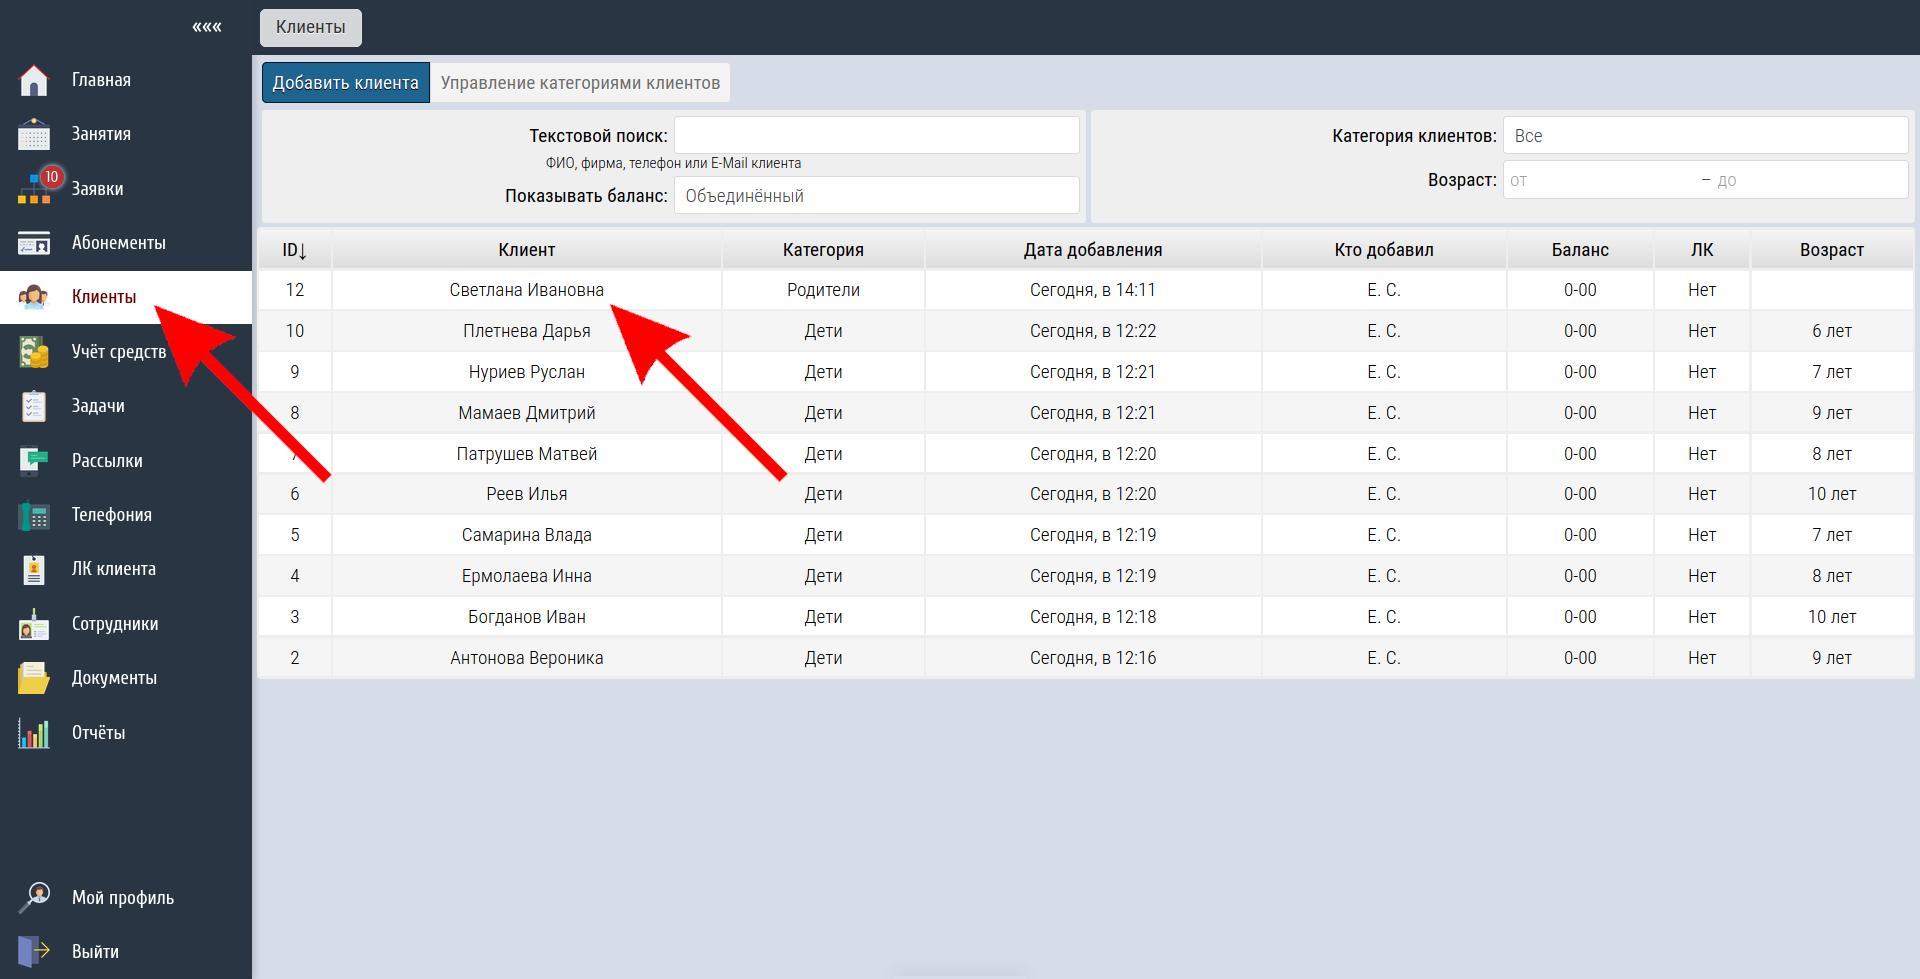Screen dimensions: 1920x979
Task: Select the Учёт средств menu label
Action: click(119, 351)
